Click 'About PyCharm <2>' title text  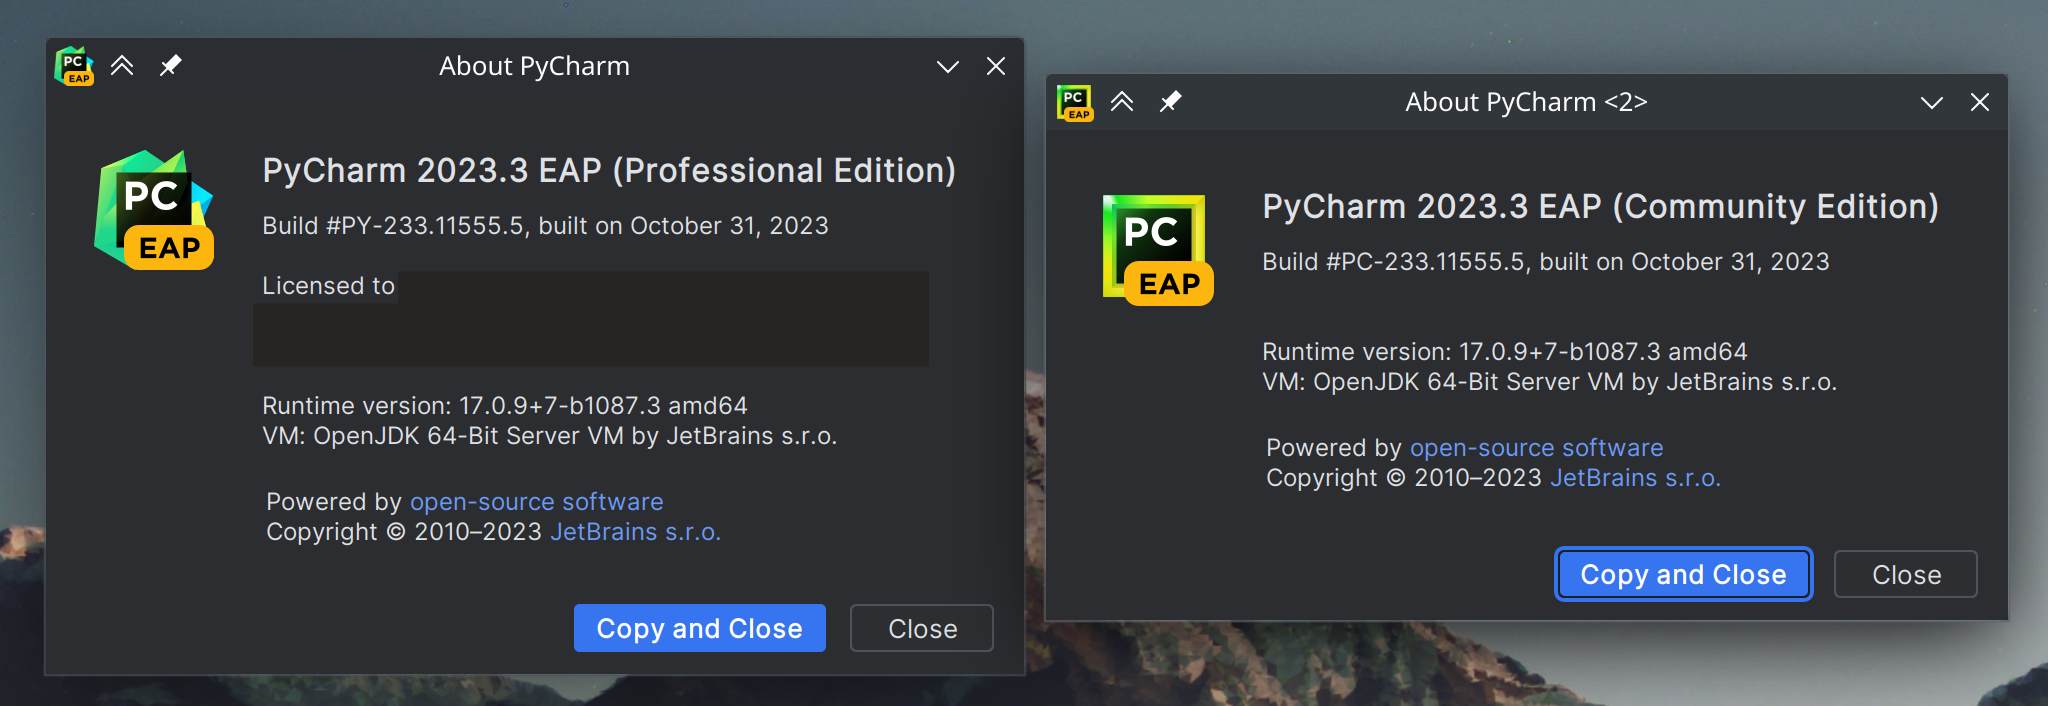pos(1526,102)
